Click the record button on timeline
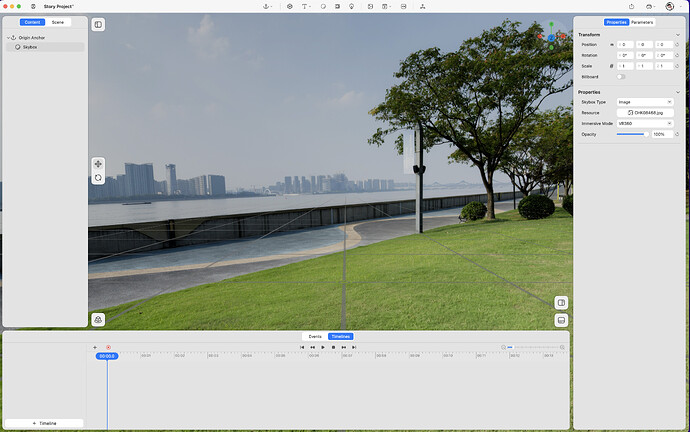The image size is (690, 432). (x=108, y=347)
